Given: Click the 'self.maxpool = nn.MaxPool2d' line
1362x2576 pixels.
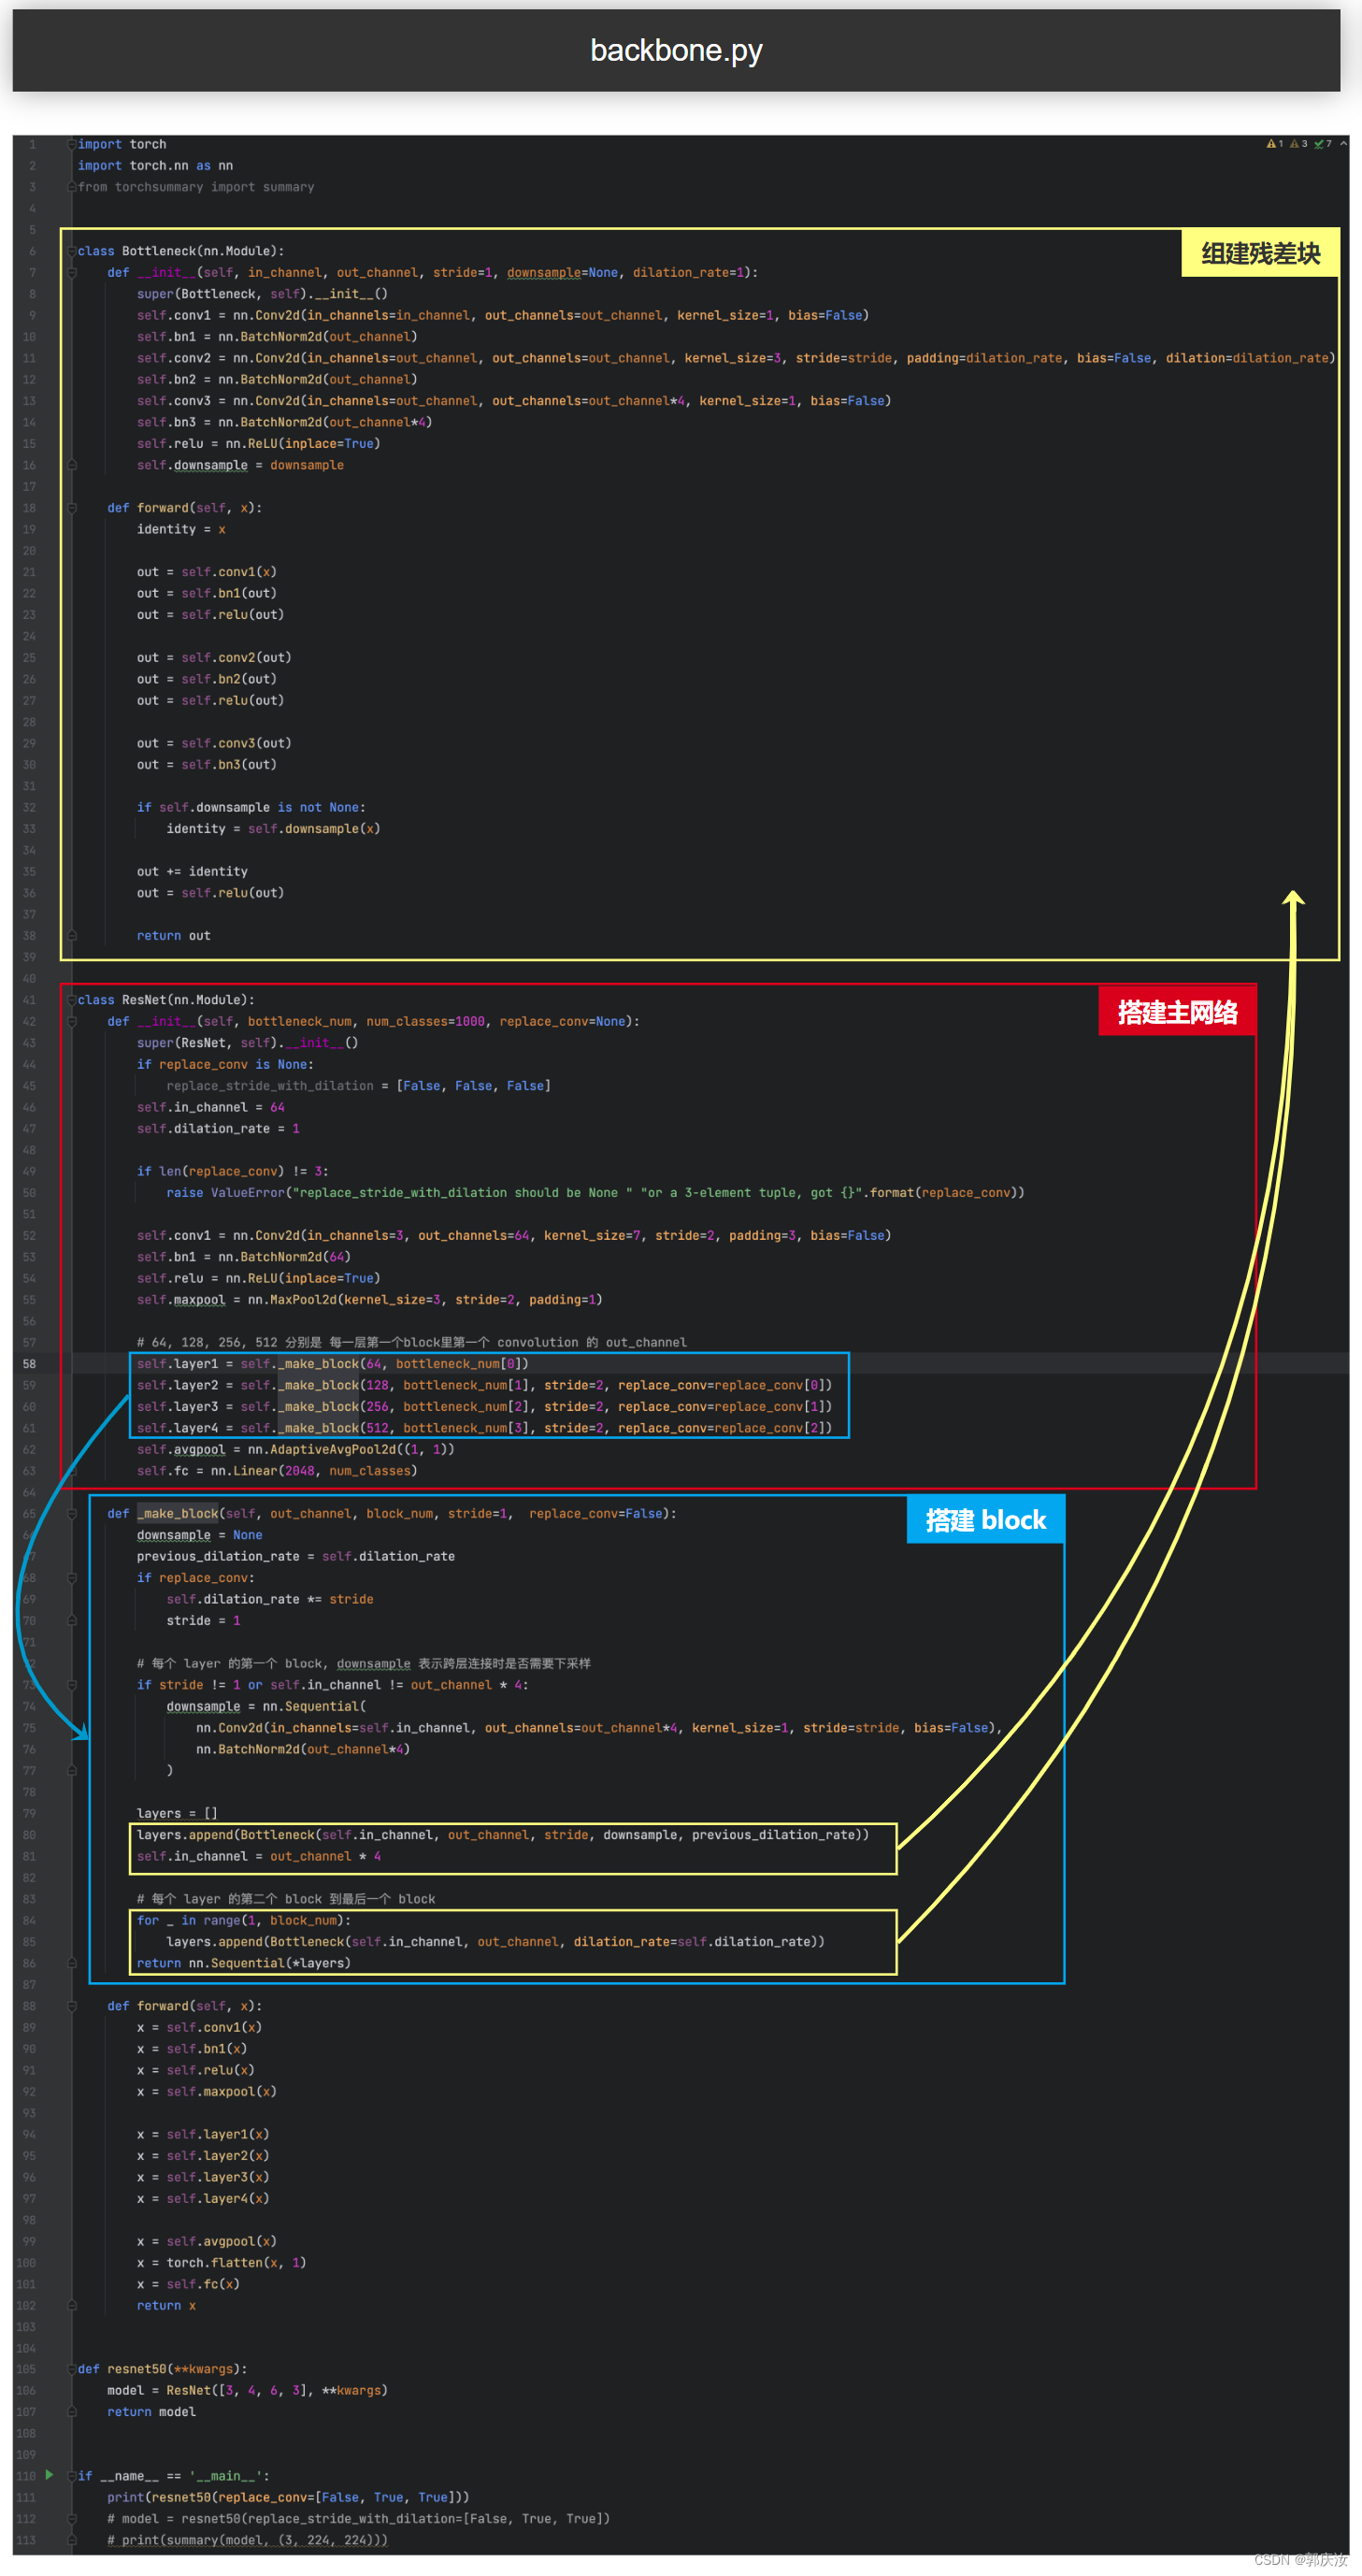Looking at the screenshot, I should 370,1300.
